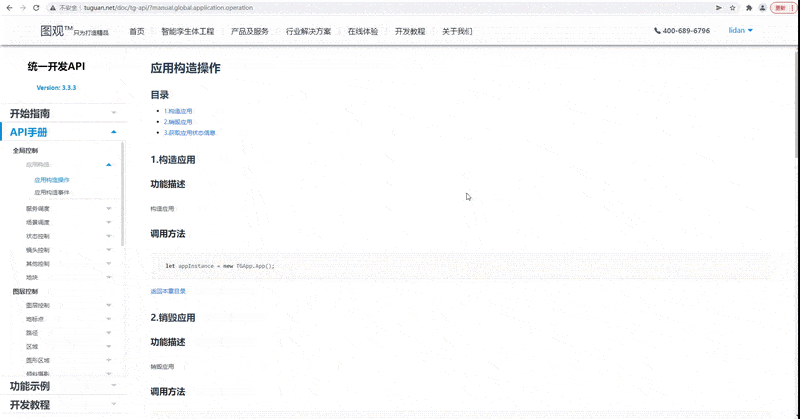800x419 pixels.
Task: Jump to the 3.获取应用状态信息 contents link
Action: 190,132
